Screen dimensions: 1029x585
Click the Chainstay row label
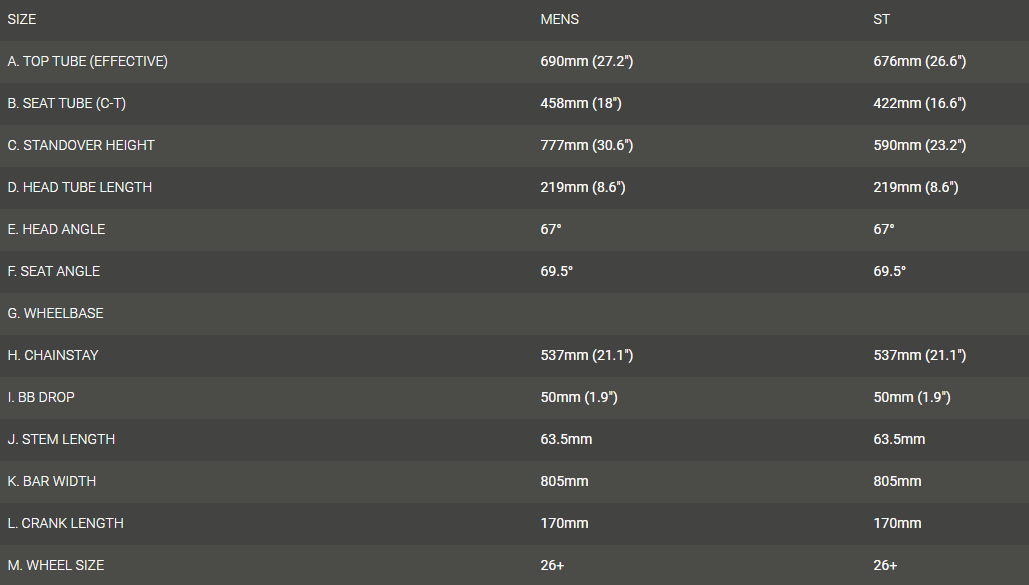(x=53, y=355)
